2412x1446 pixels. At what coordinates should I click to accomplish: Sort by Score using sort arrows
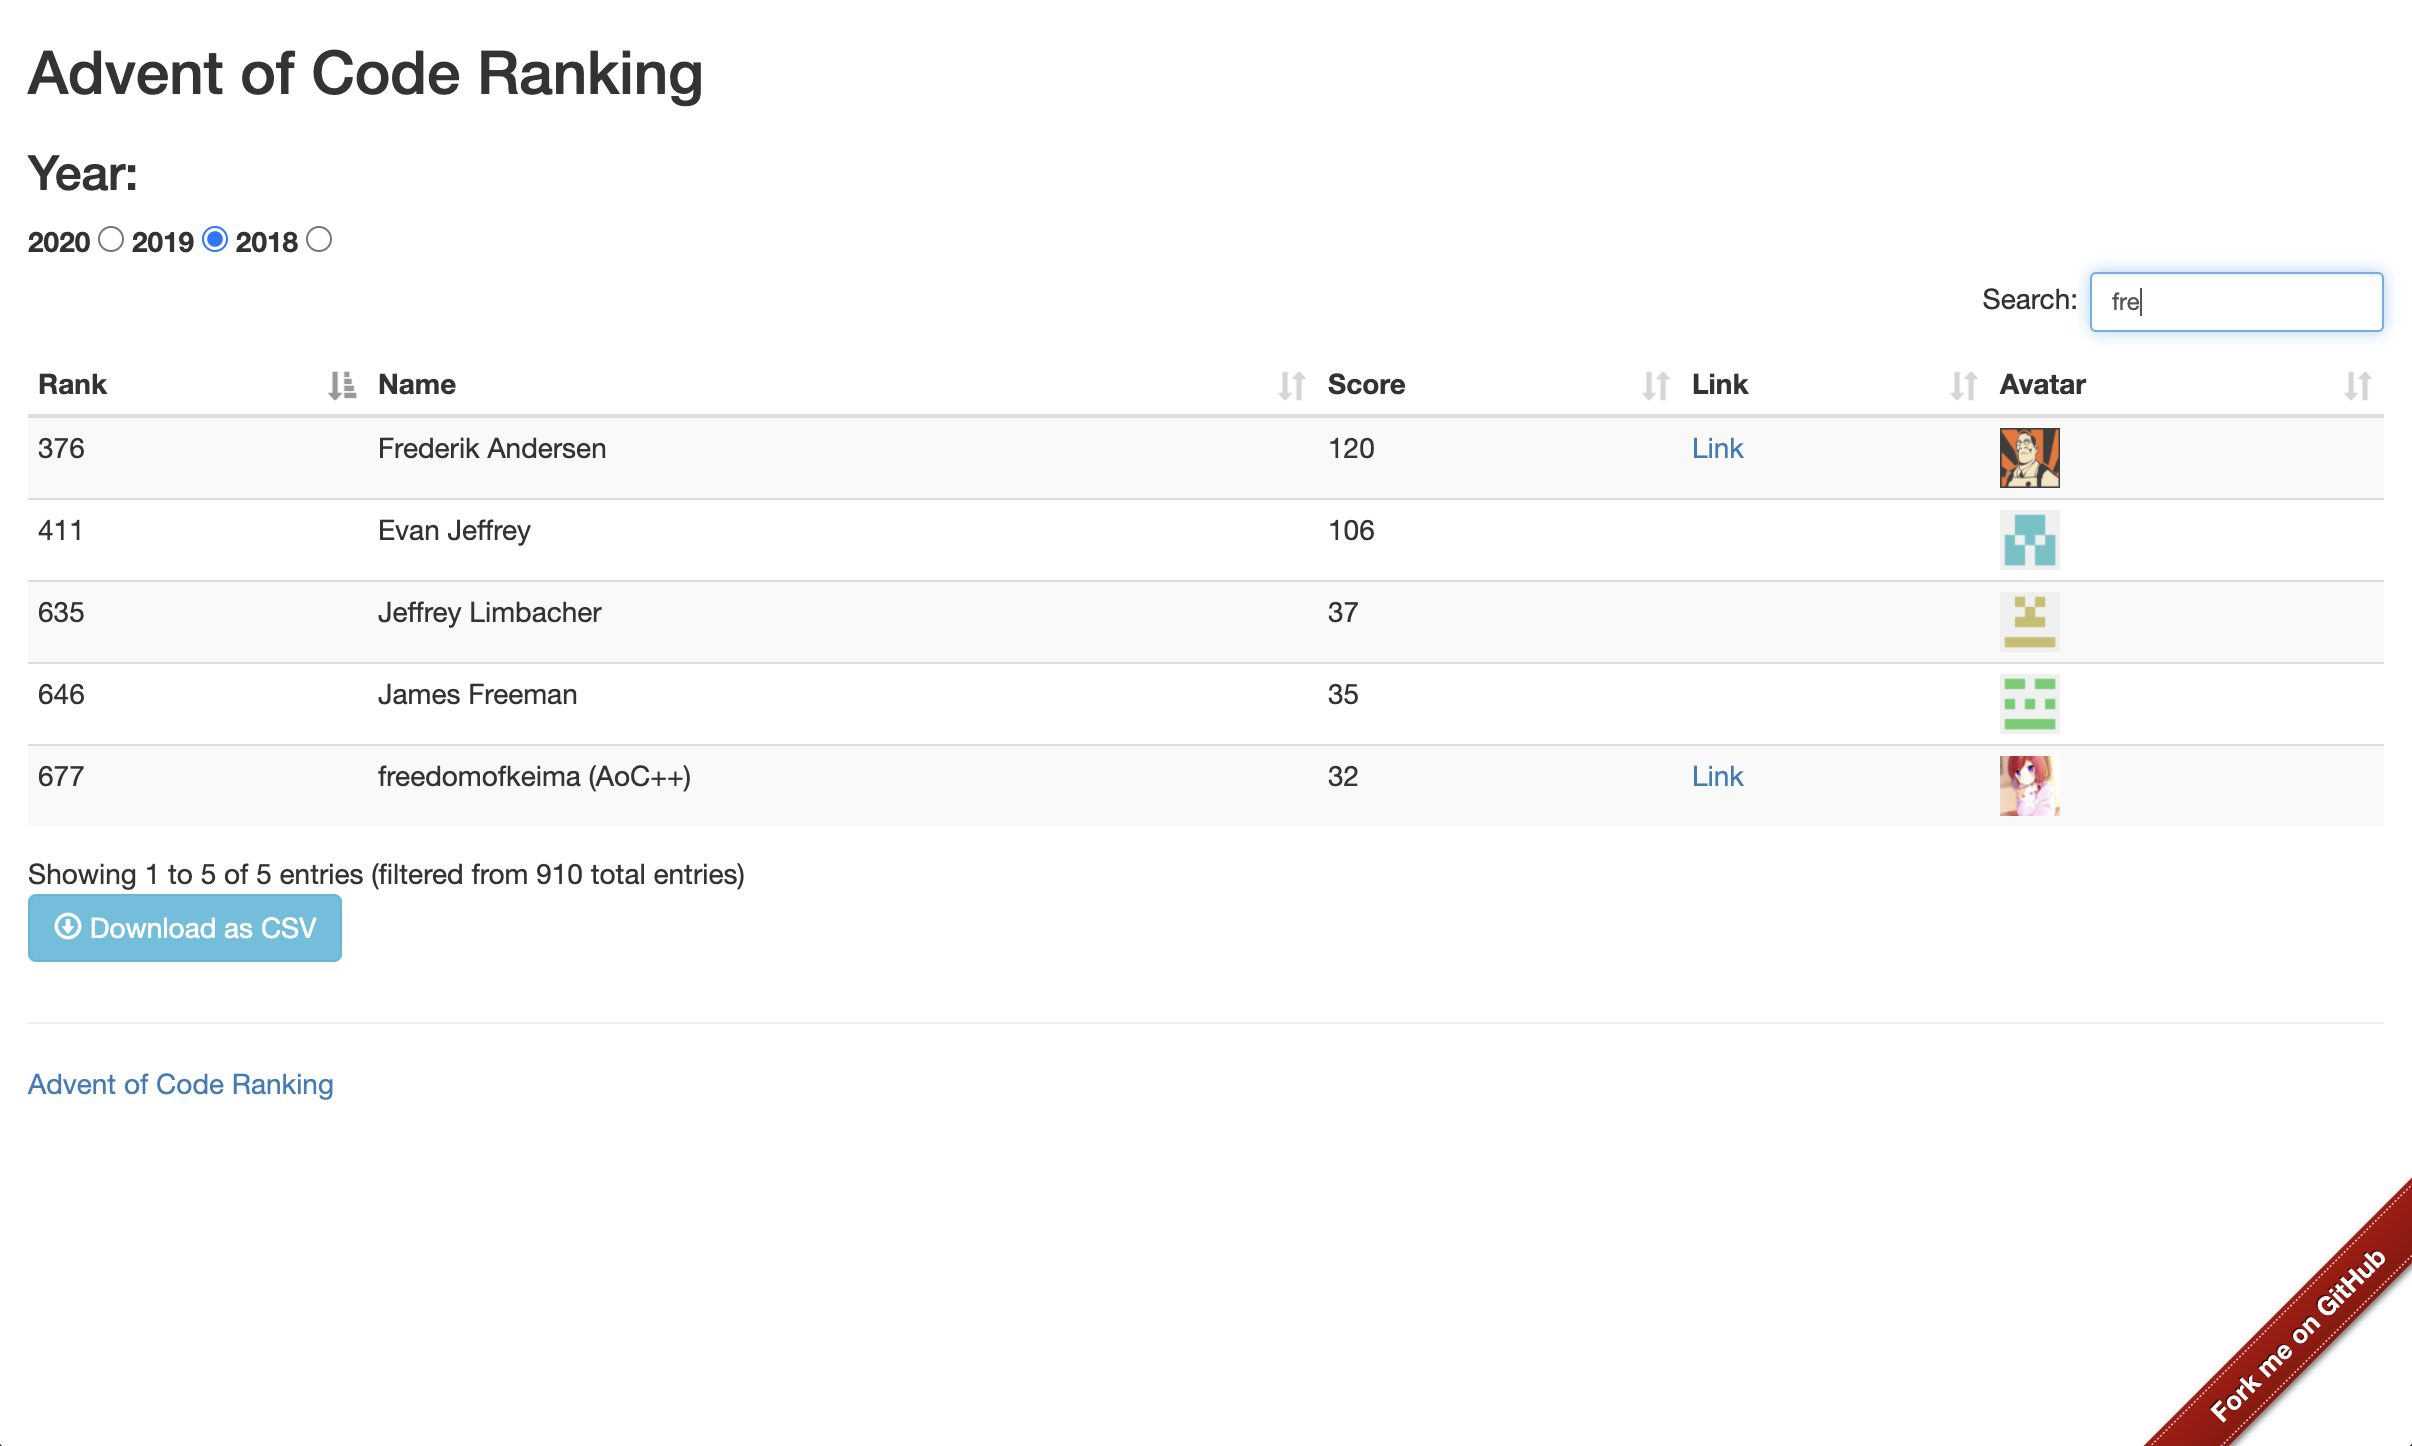pyautogui.click(x=1655, y=385)
